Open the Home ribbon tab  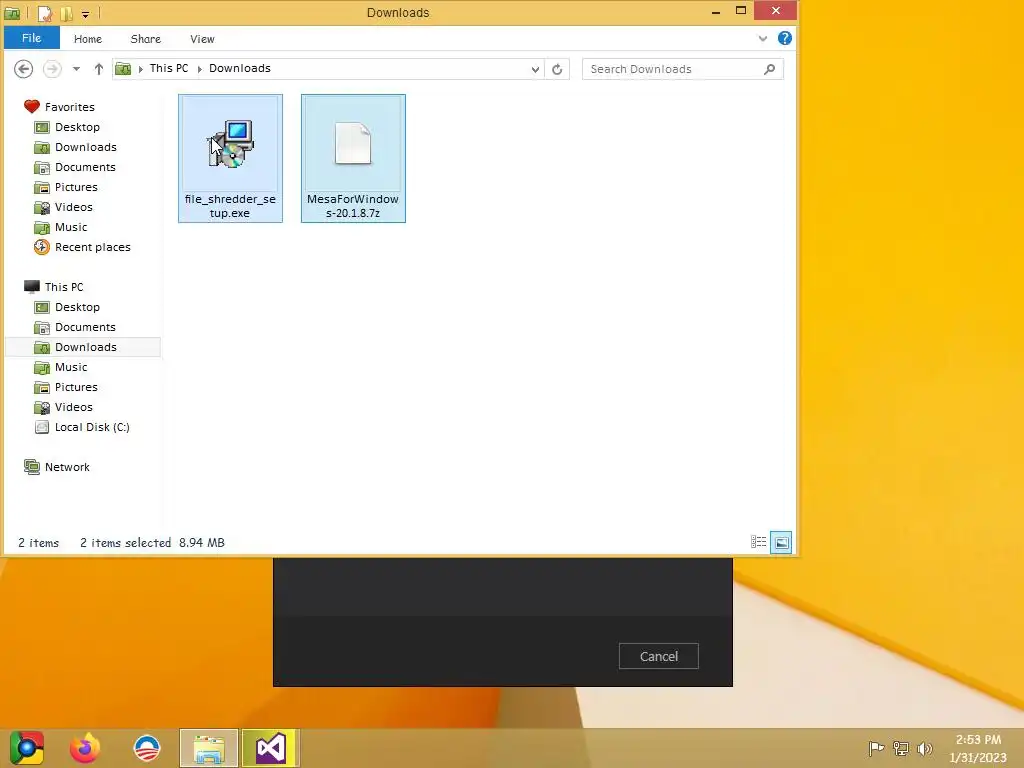88,39
